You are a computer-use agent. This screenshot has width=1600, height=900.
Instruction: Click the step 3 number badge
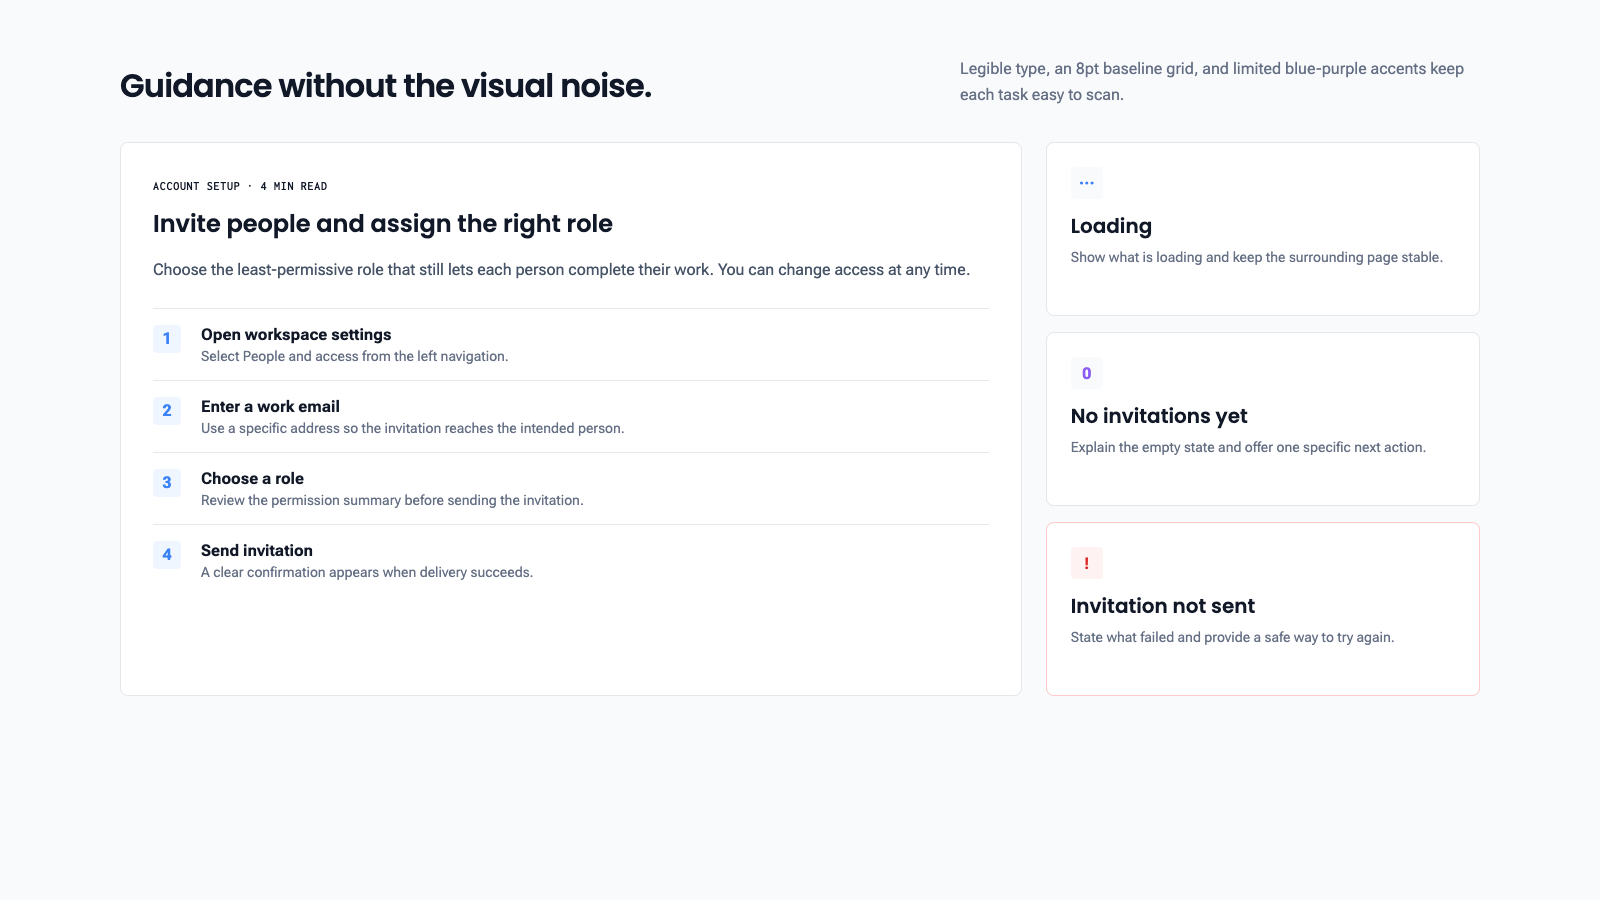click(x=167, y=483)
